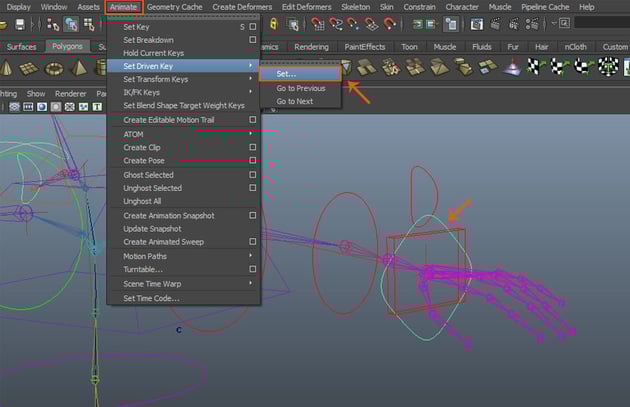The height and width of the screenshot is (407, 630).
Task: Click the cylindrical mapping checkerboard shelf icon
Action: click(x=559, y=67)
